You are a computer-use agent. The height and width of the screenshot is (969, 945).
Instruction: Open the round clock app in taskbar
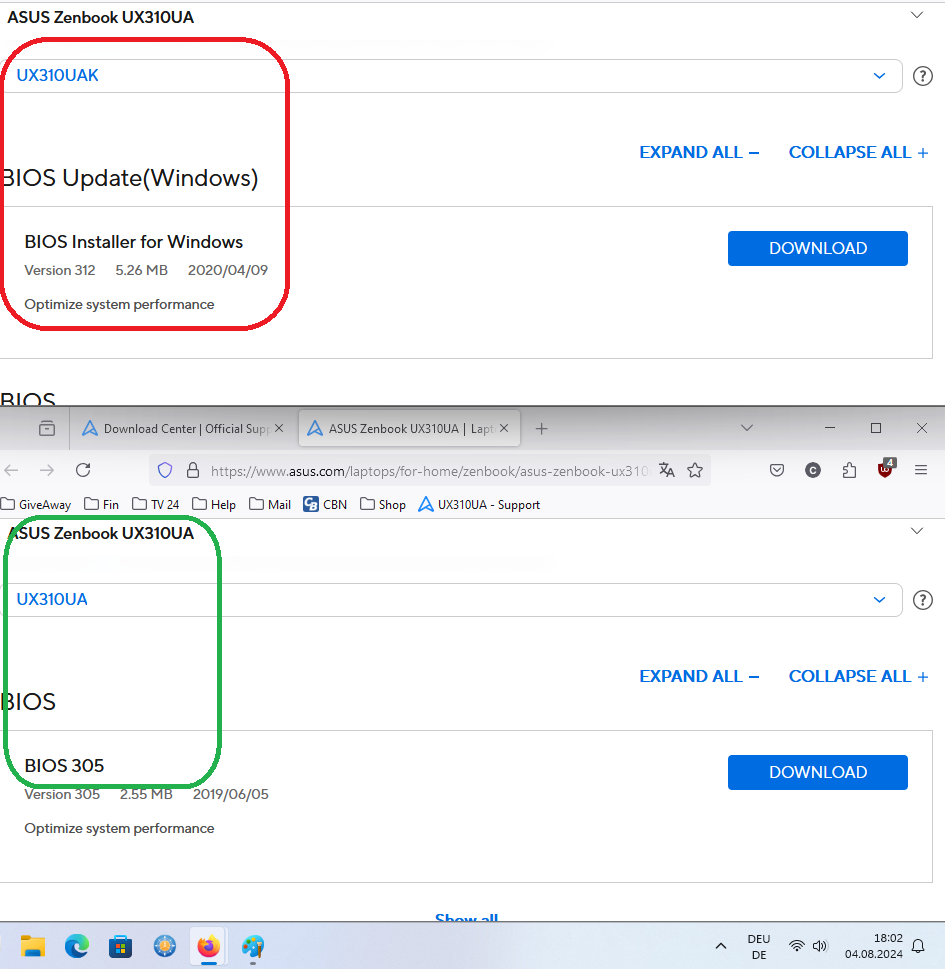coord(165,946)
